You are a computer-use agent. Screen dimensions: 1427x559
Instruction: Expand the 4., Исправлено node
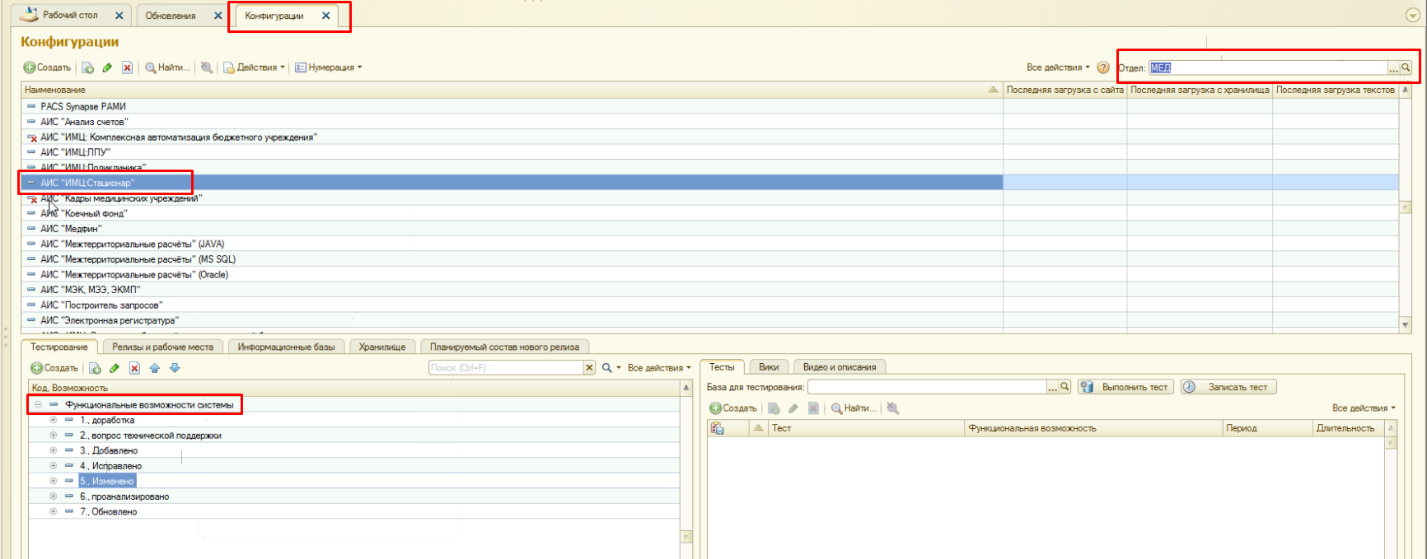click(x=53, y=466)
